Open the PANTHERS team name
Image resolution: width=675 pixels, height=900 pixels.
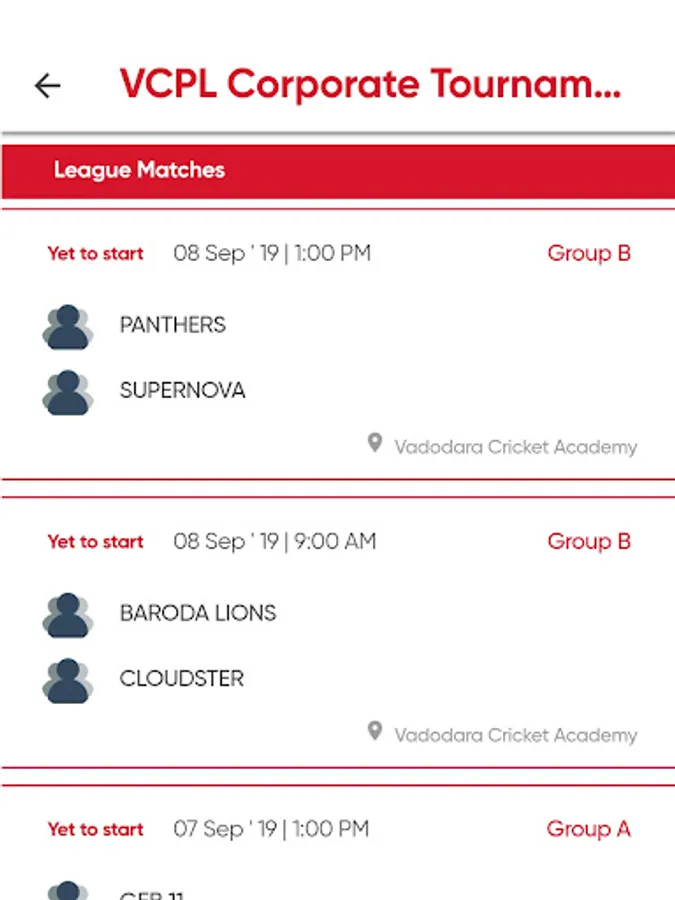tap(173, 325)
